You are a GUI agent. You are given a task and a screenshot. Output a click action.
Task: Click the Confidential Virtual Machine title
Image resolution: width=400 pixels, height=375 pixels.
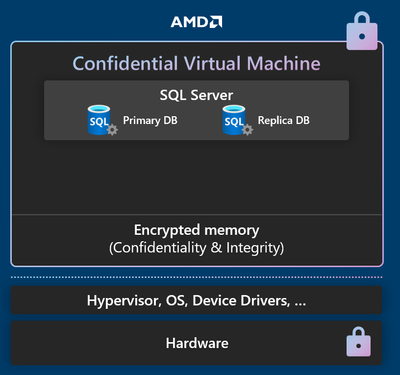196,63
